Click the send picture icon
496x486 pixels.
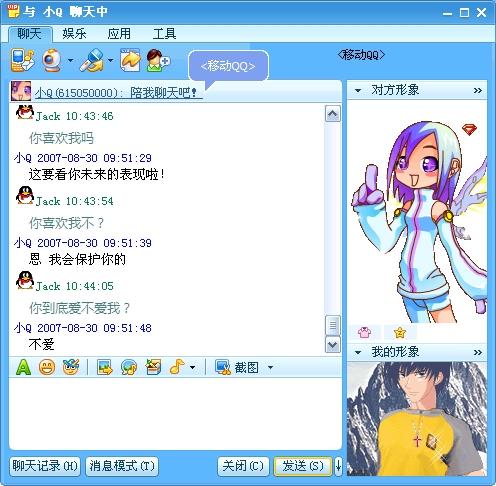tap(105, 367)
